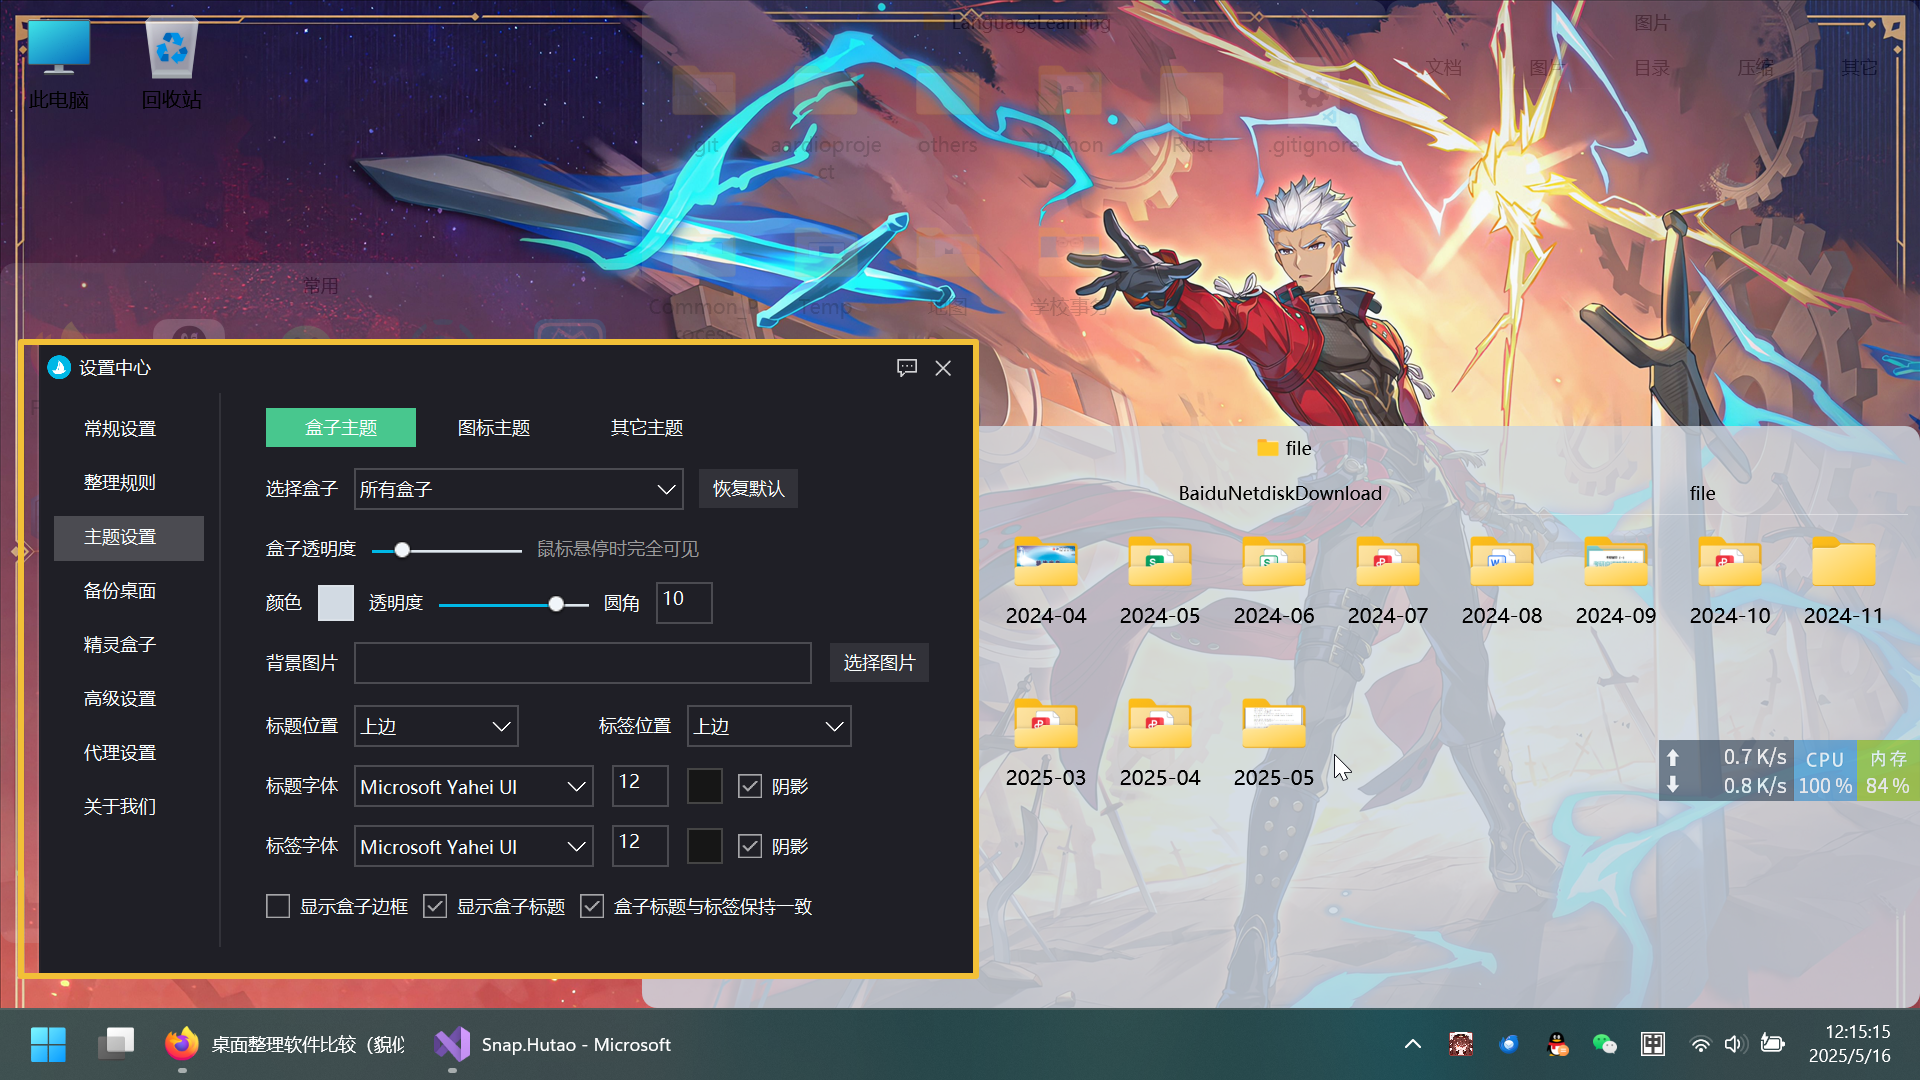Switch to the 盒子主题 tab
Screen dimensions: 1920x1080
(x=341, y=428)
